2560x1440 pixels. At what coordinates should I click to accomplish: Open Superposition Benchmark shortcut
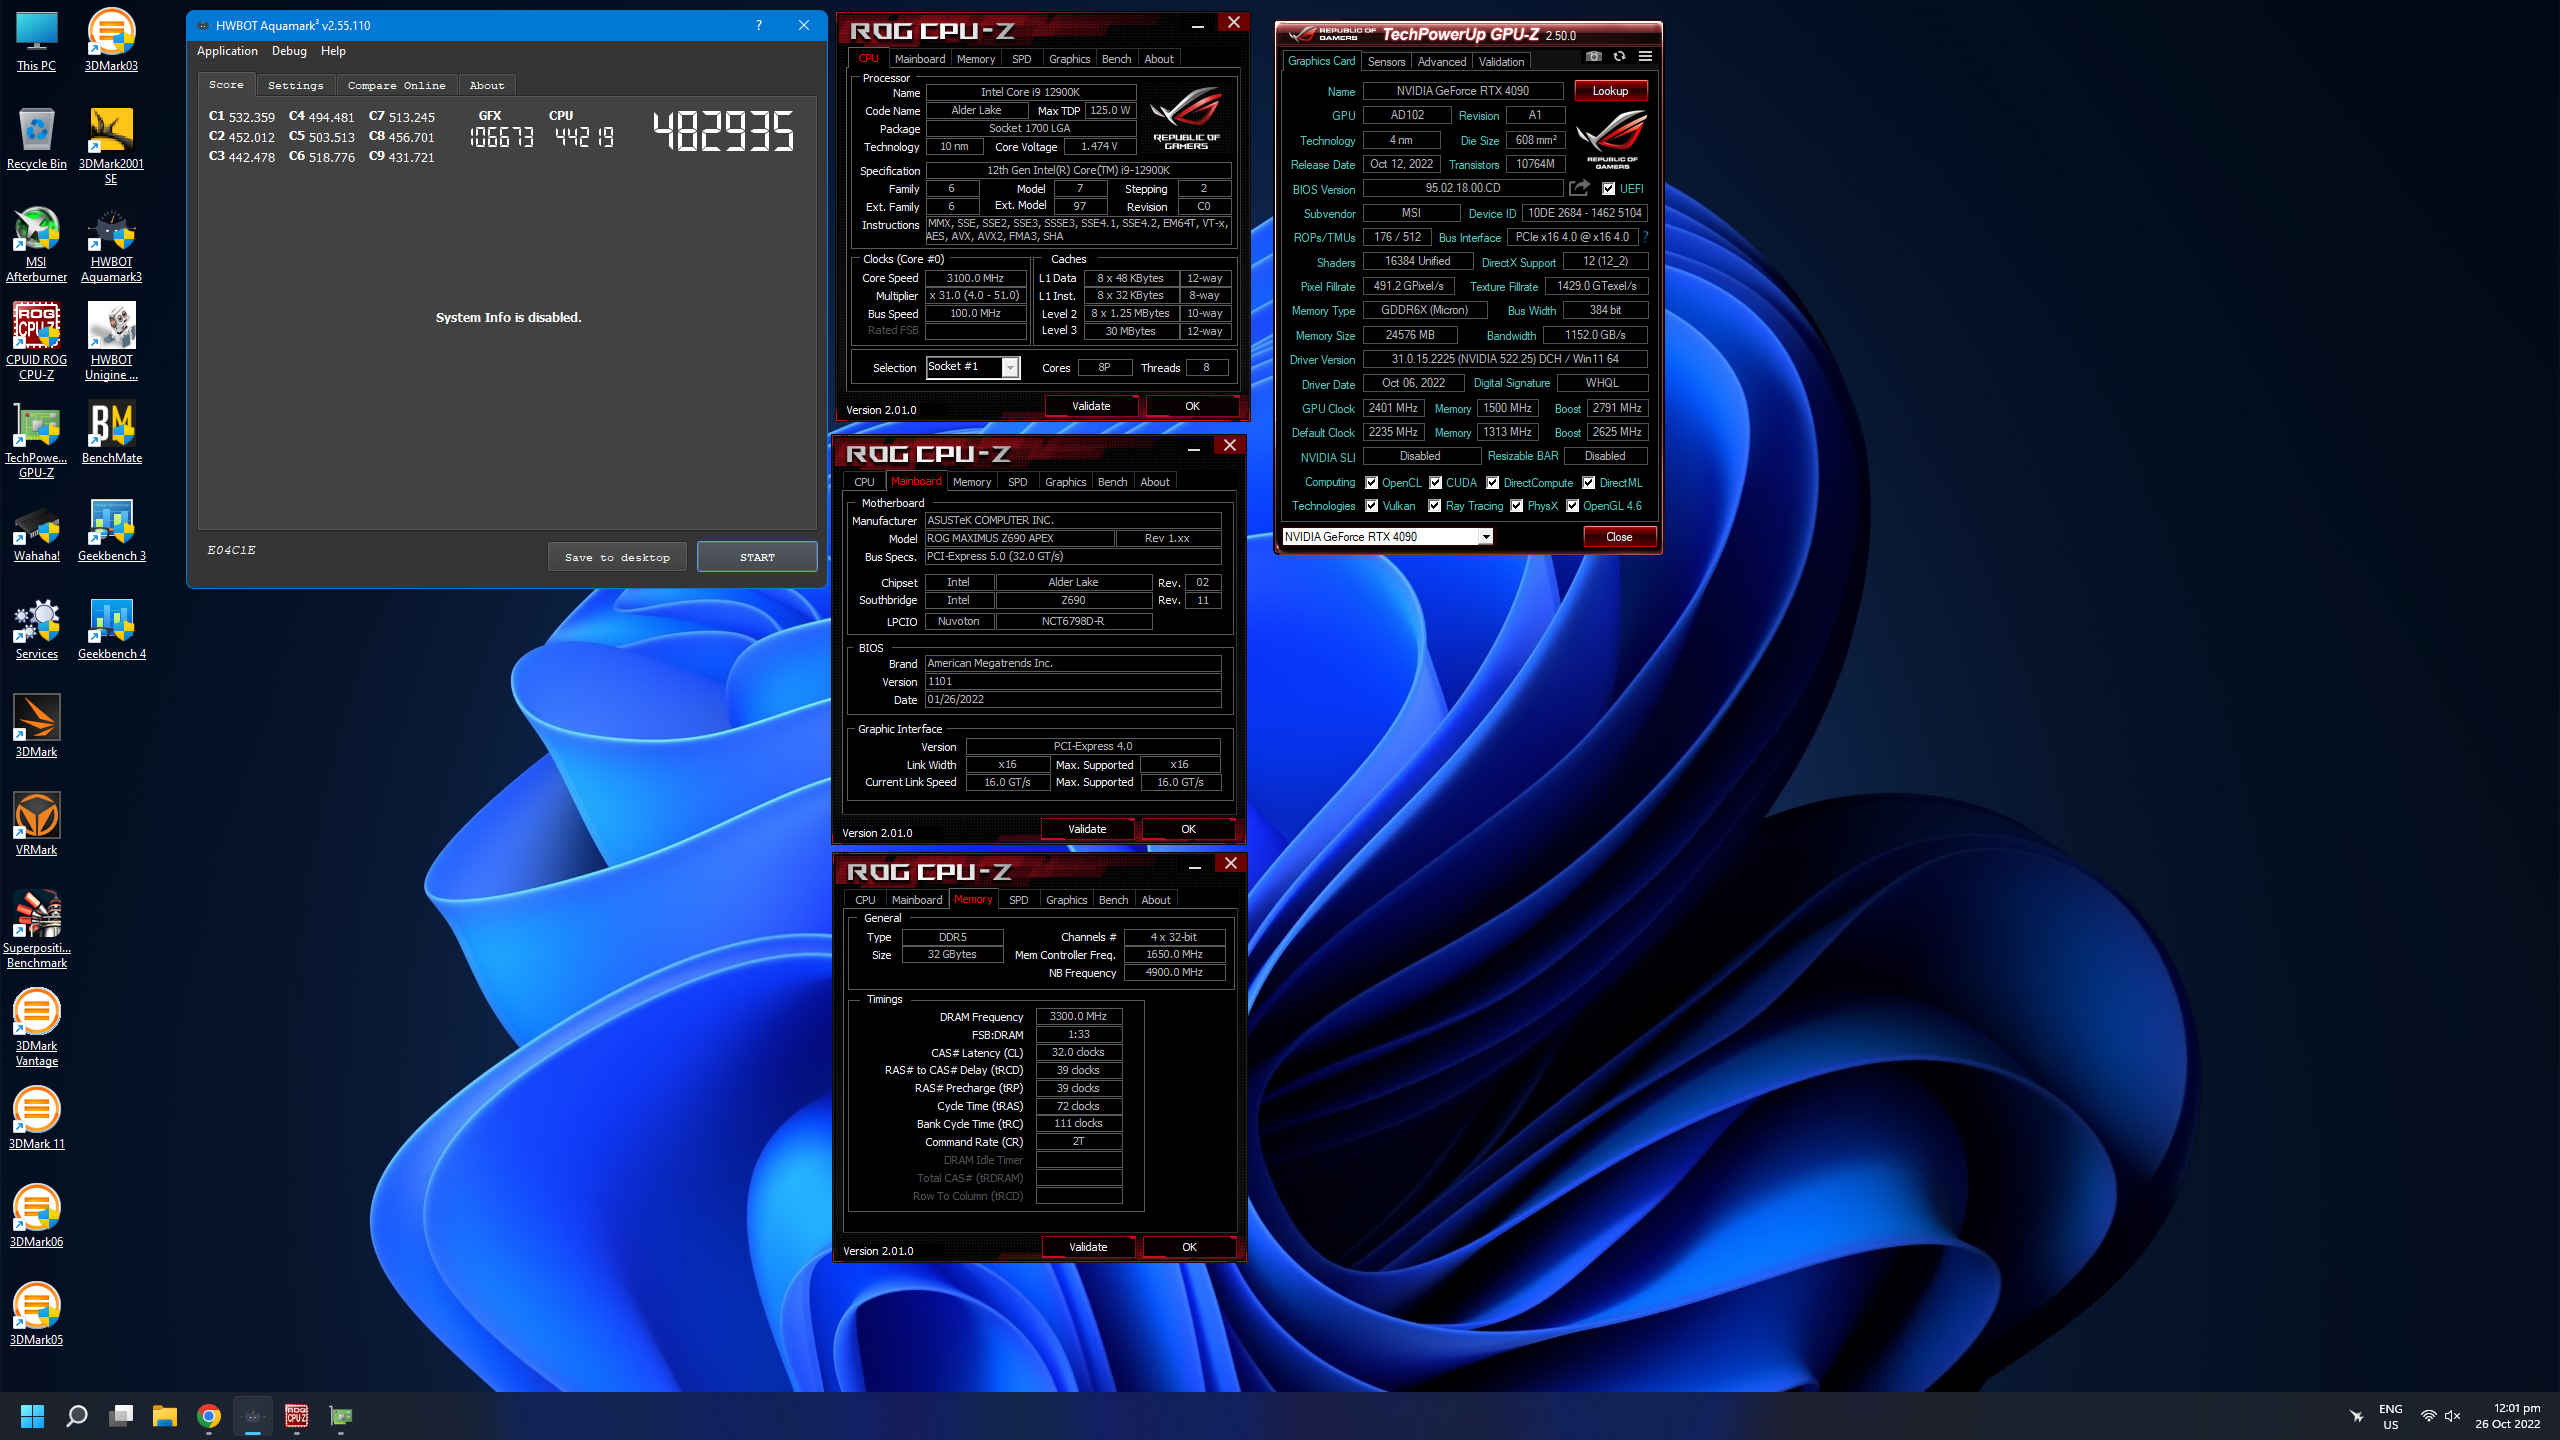36,930
